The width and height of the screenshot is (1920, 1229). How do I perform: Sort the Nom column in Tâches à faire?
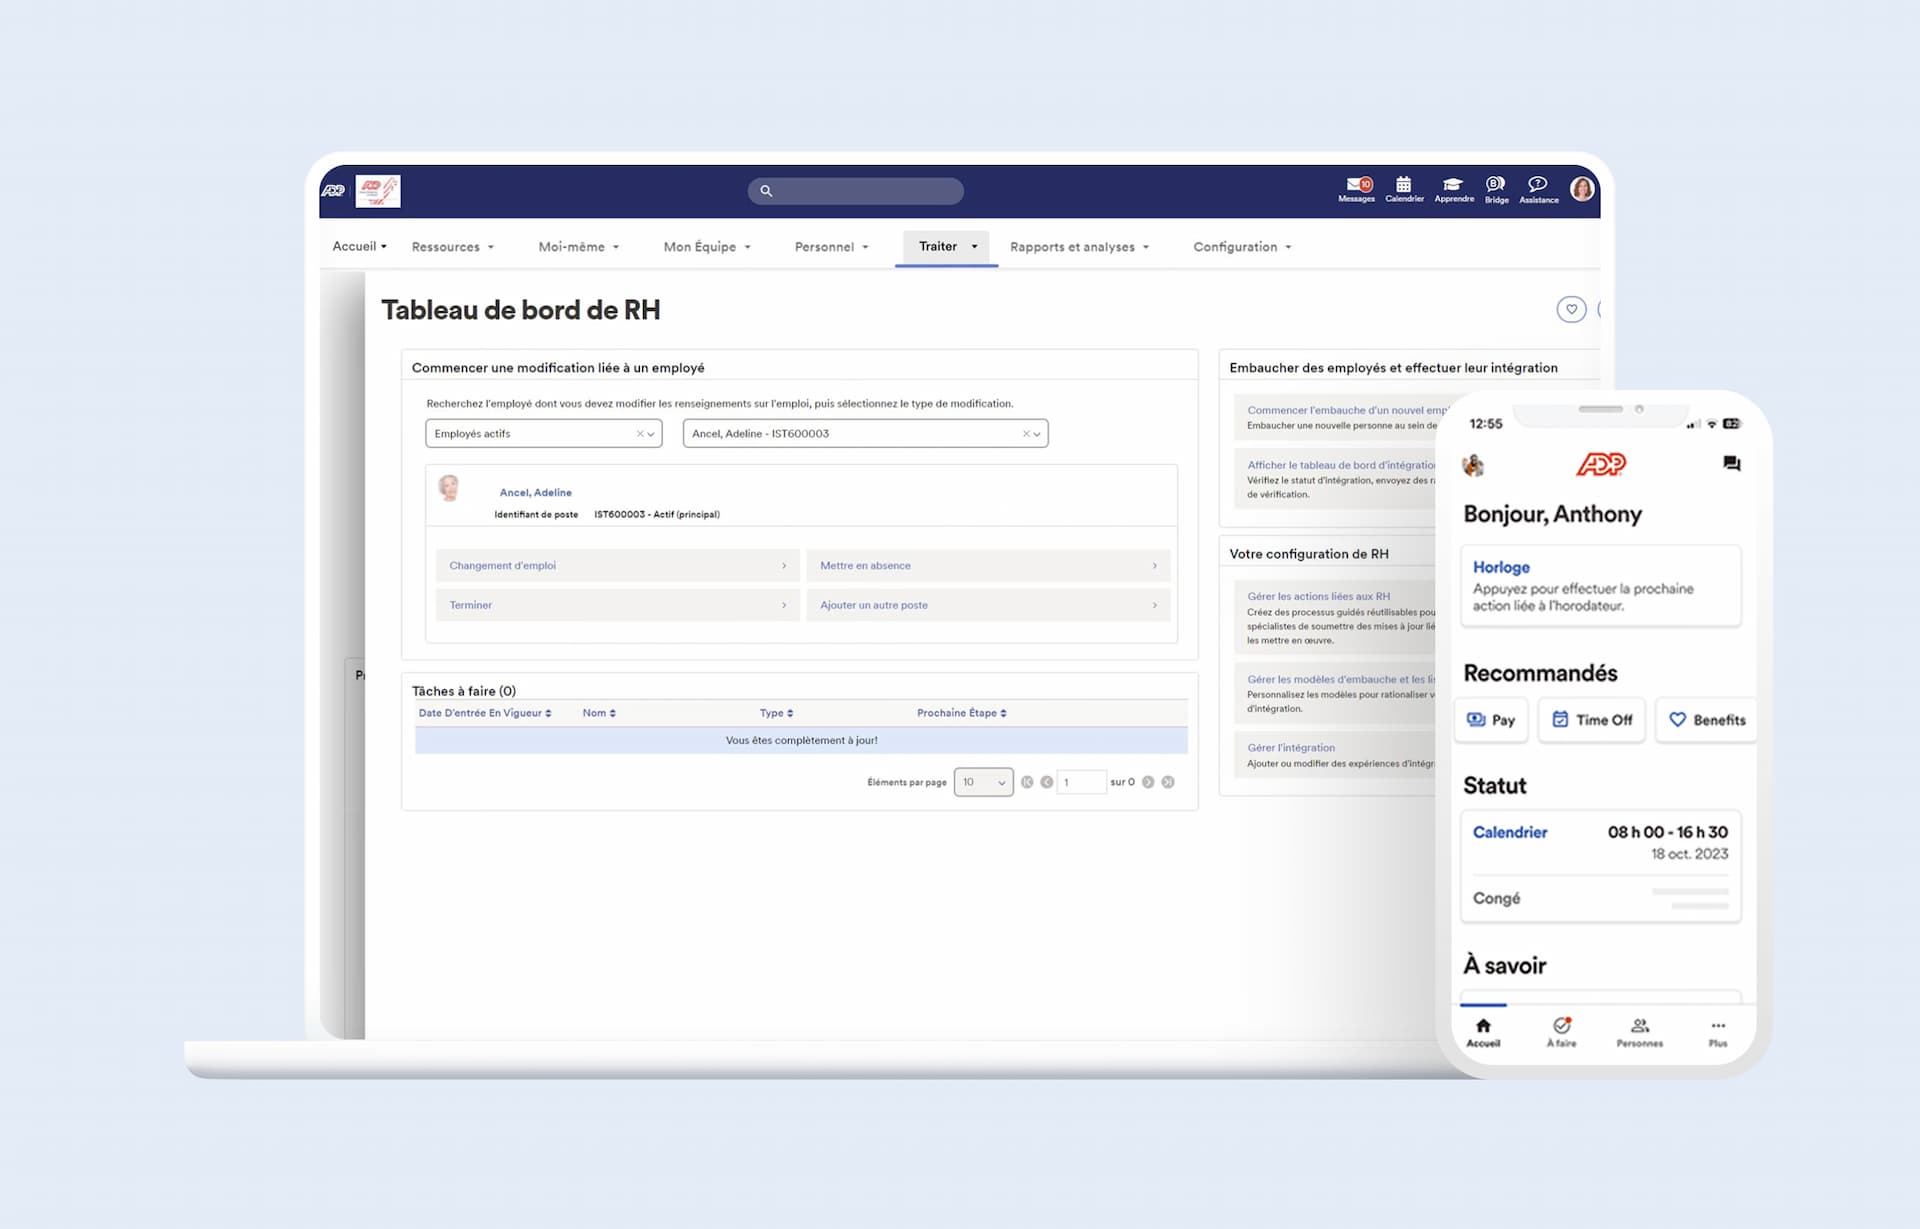tap(598, 712)
